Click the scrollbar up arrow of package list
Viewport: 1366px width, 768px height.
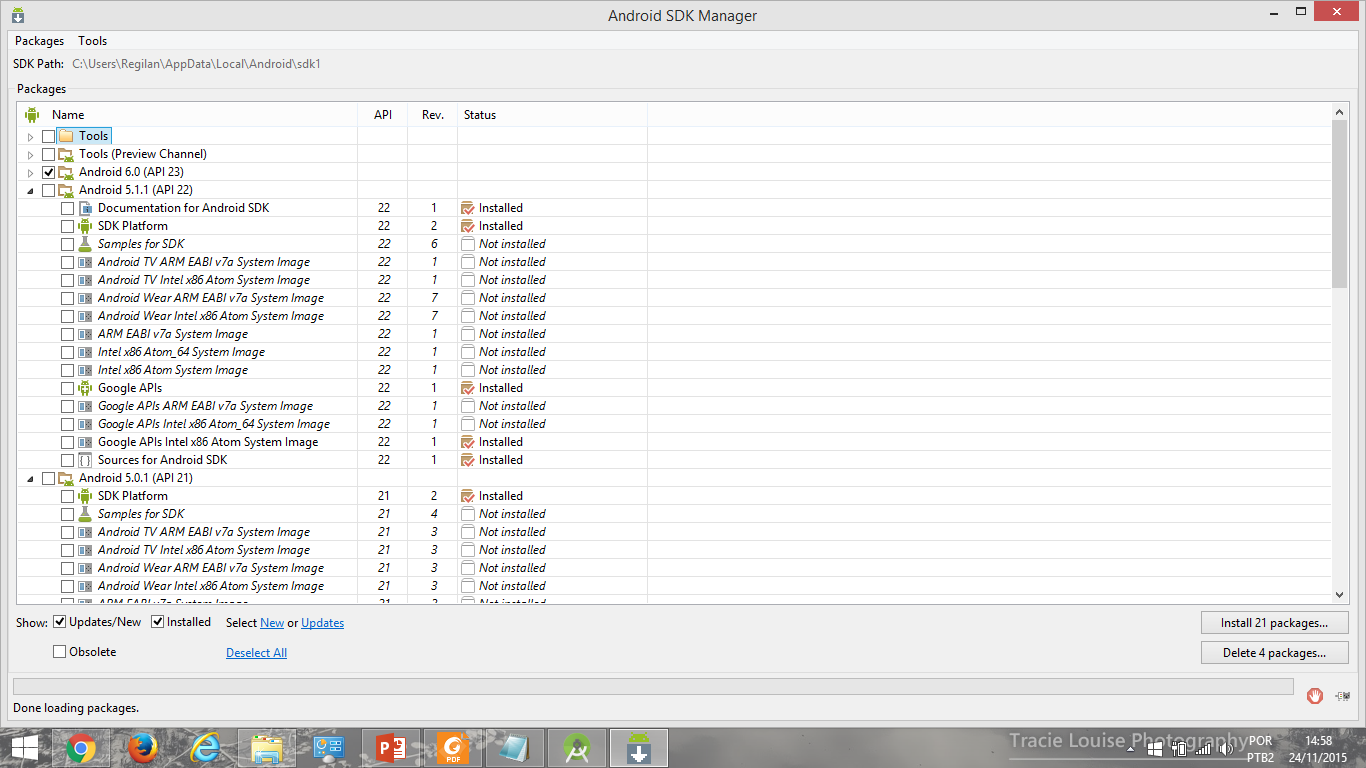point(1340,113)
